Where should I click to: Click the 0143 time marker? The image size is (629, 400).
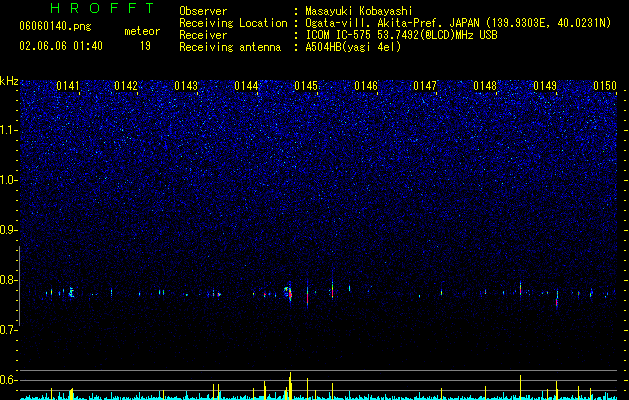point(186,86)
